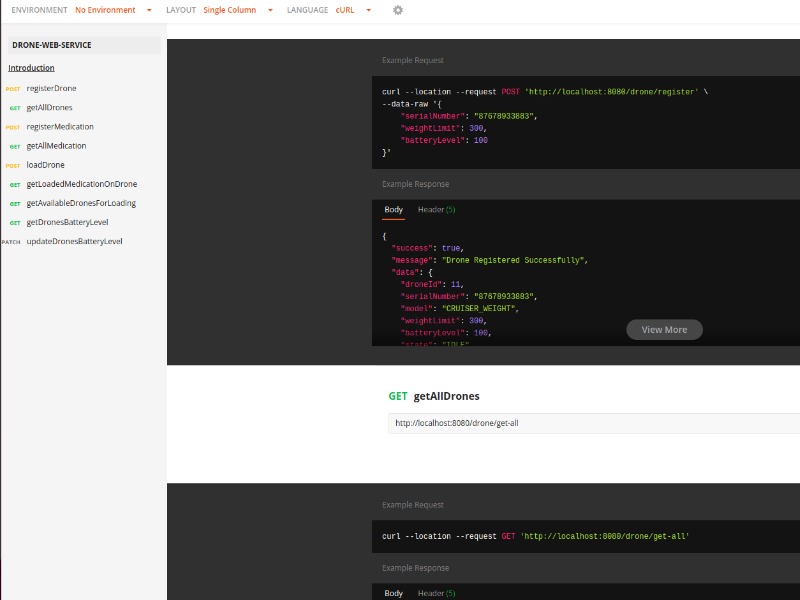The image size is (800, 600).
Task: Select getLoadedMedicationOnDrone in sidebar
Action: click(x=82, y=184)
